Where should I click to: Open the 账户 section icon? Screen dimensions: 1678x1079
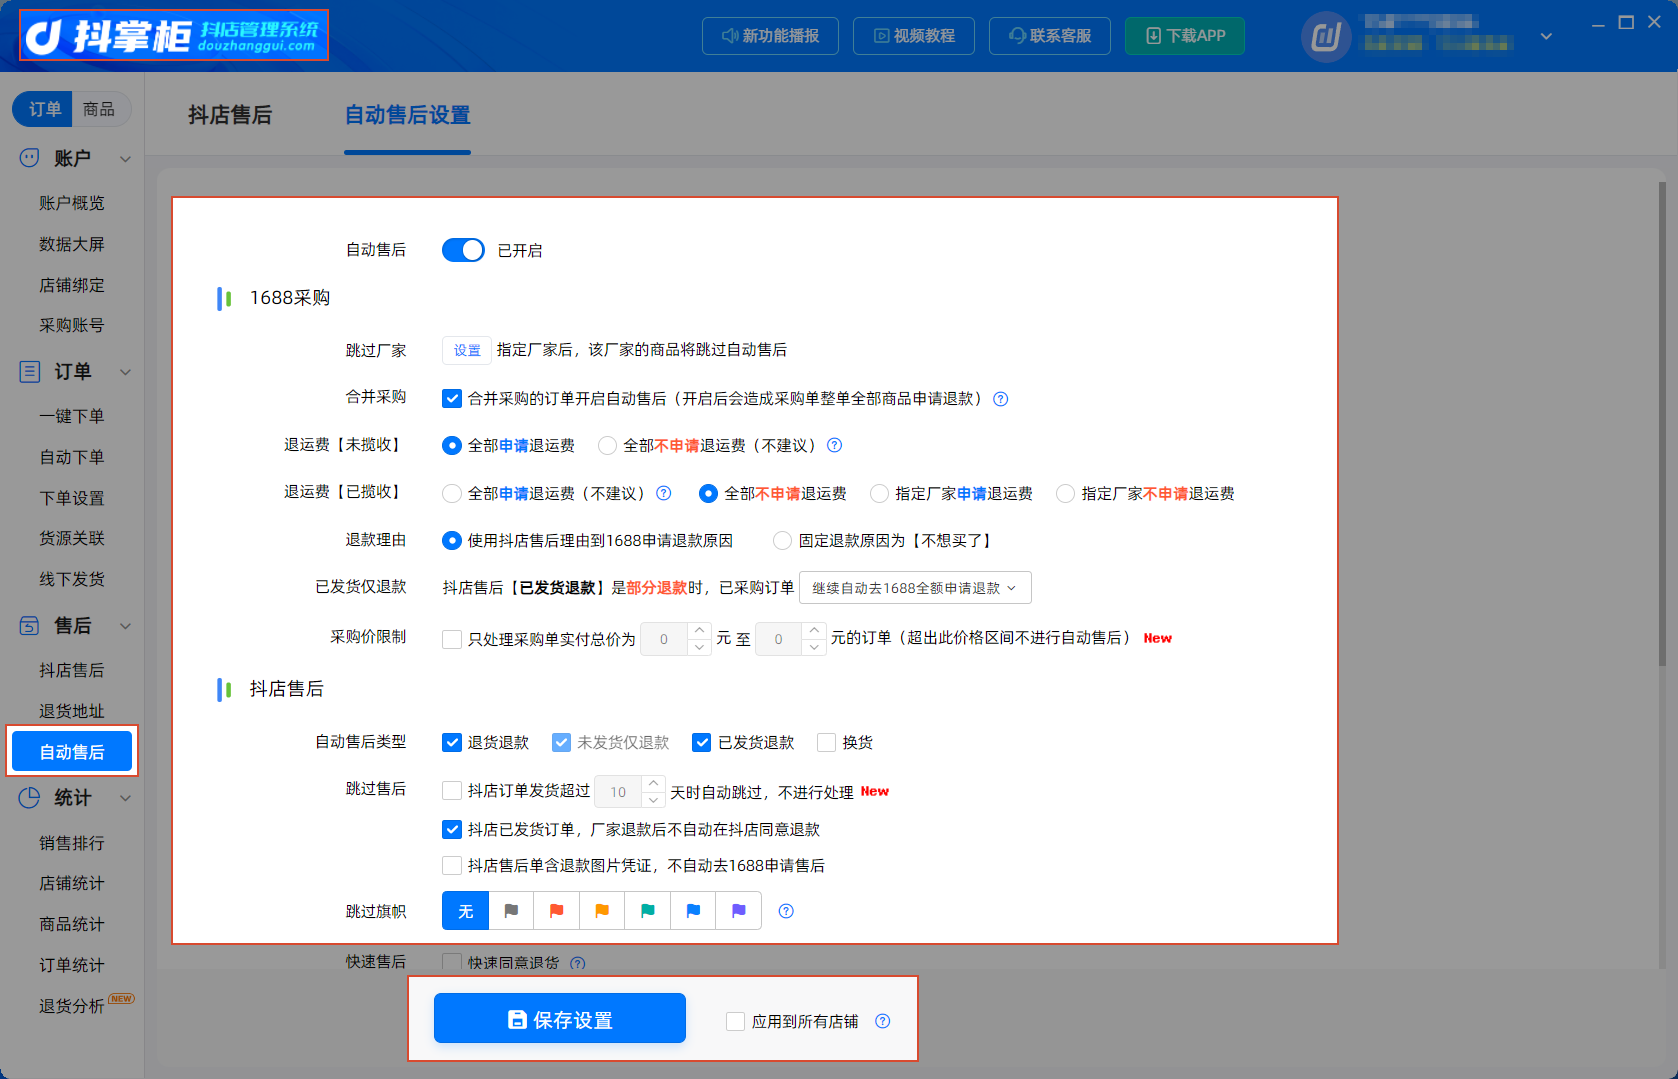click(30, 158)
